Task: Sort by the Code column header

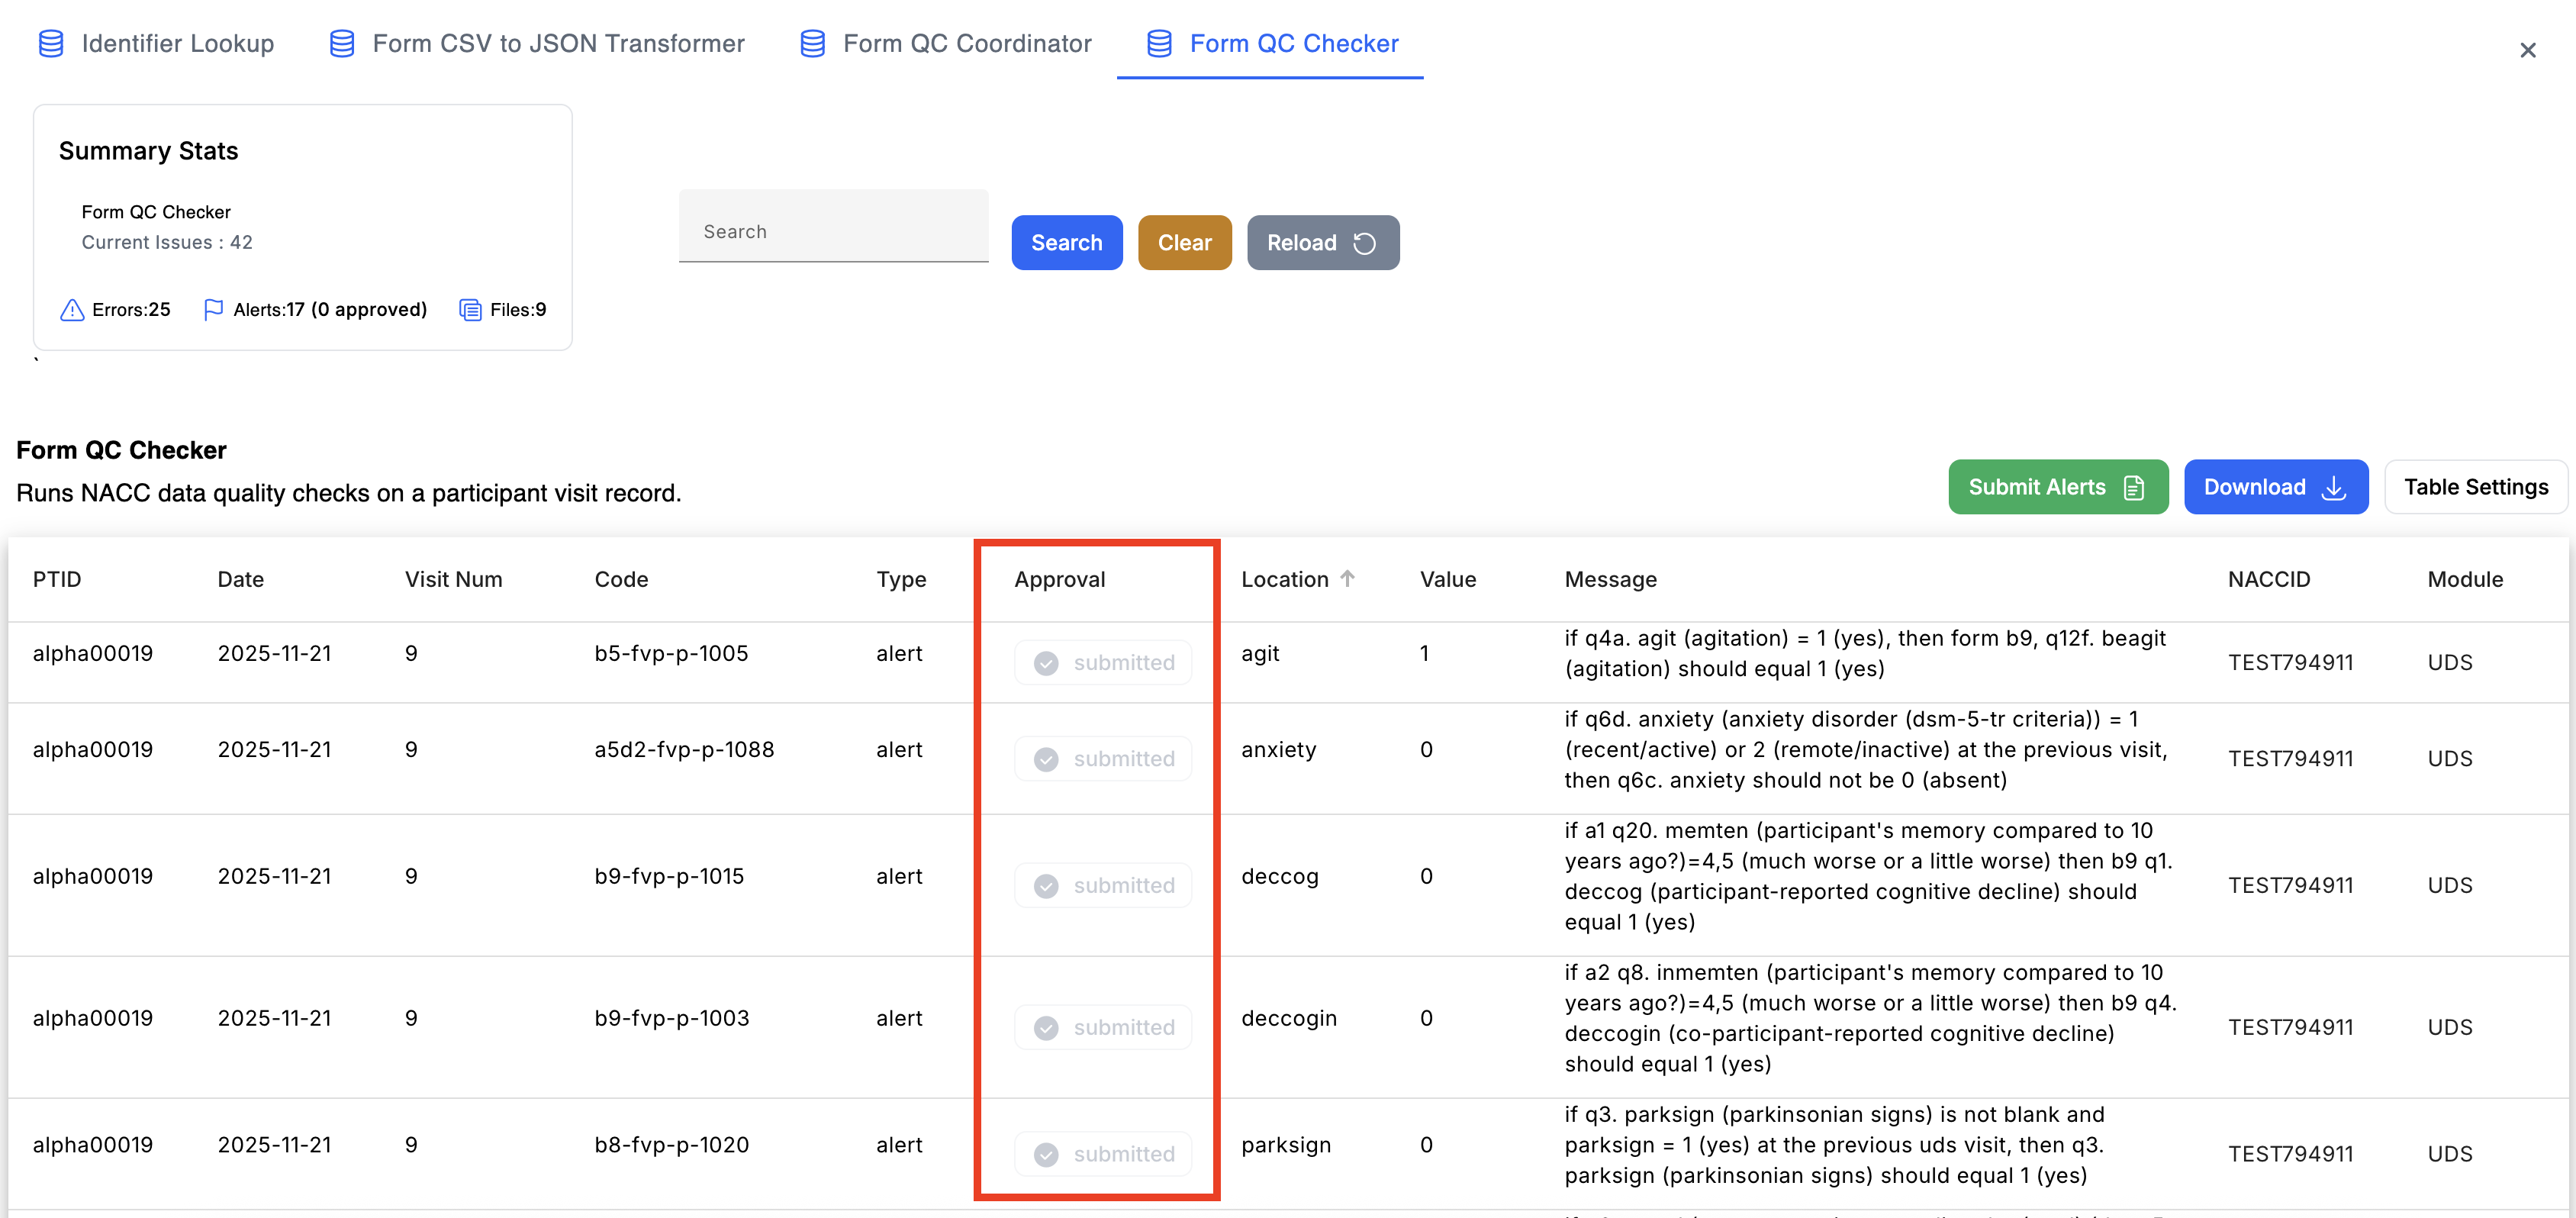Action: pyautogui.click(x=621, y=579)
